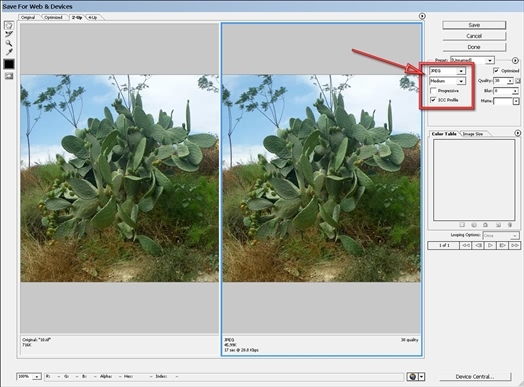
Task: Switch to the 4-Up tab
Action: click(93, 17)
